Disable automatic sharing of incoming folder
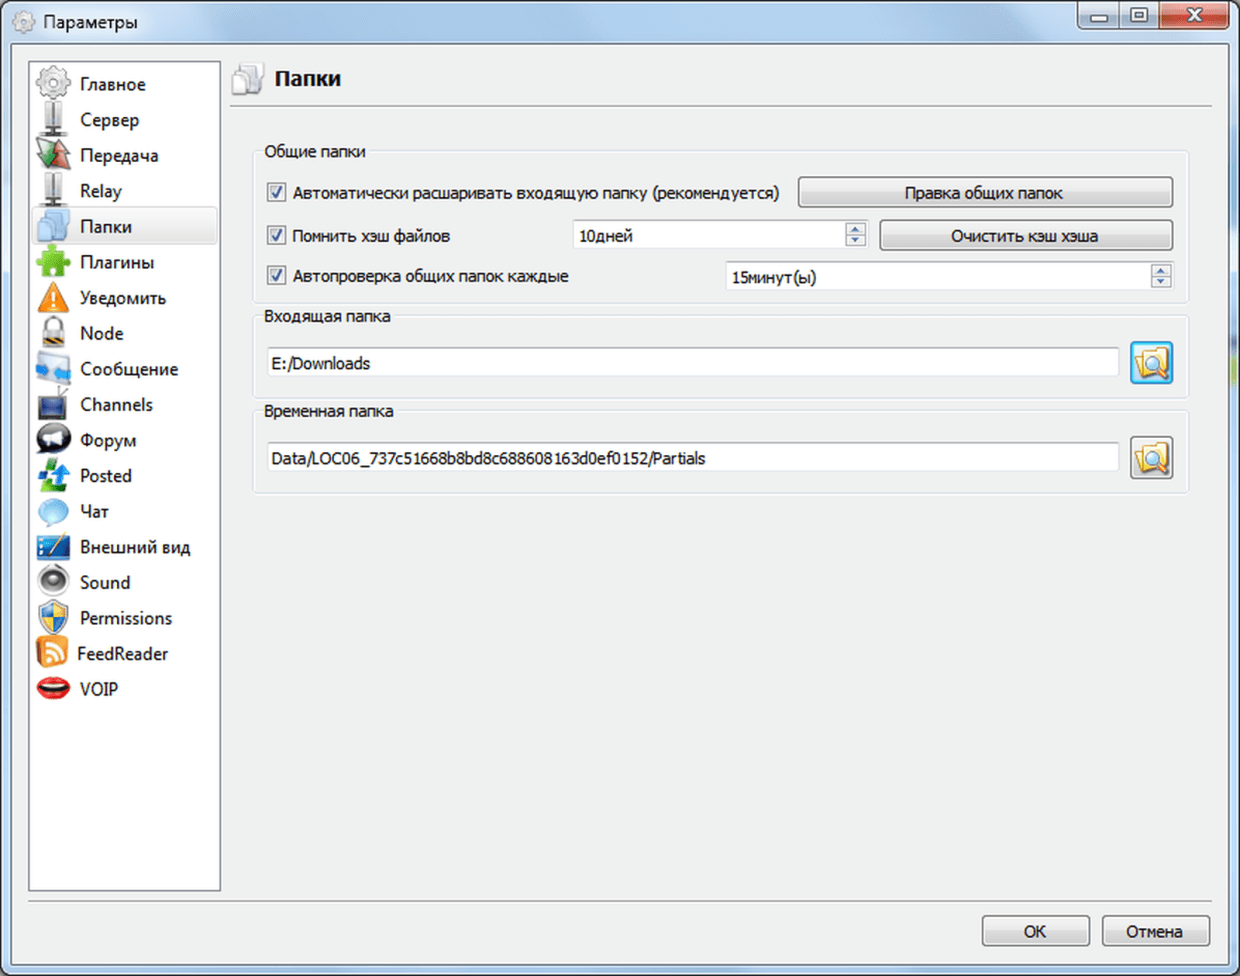The width and height of the screenshot is (1240, 976). coord(277,192)
